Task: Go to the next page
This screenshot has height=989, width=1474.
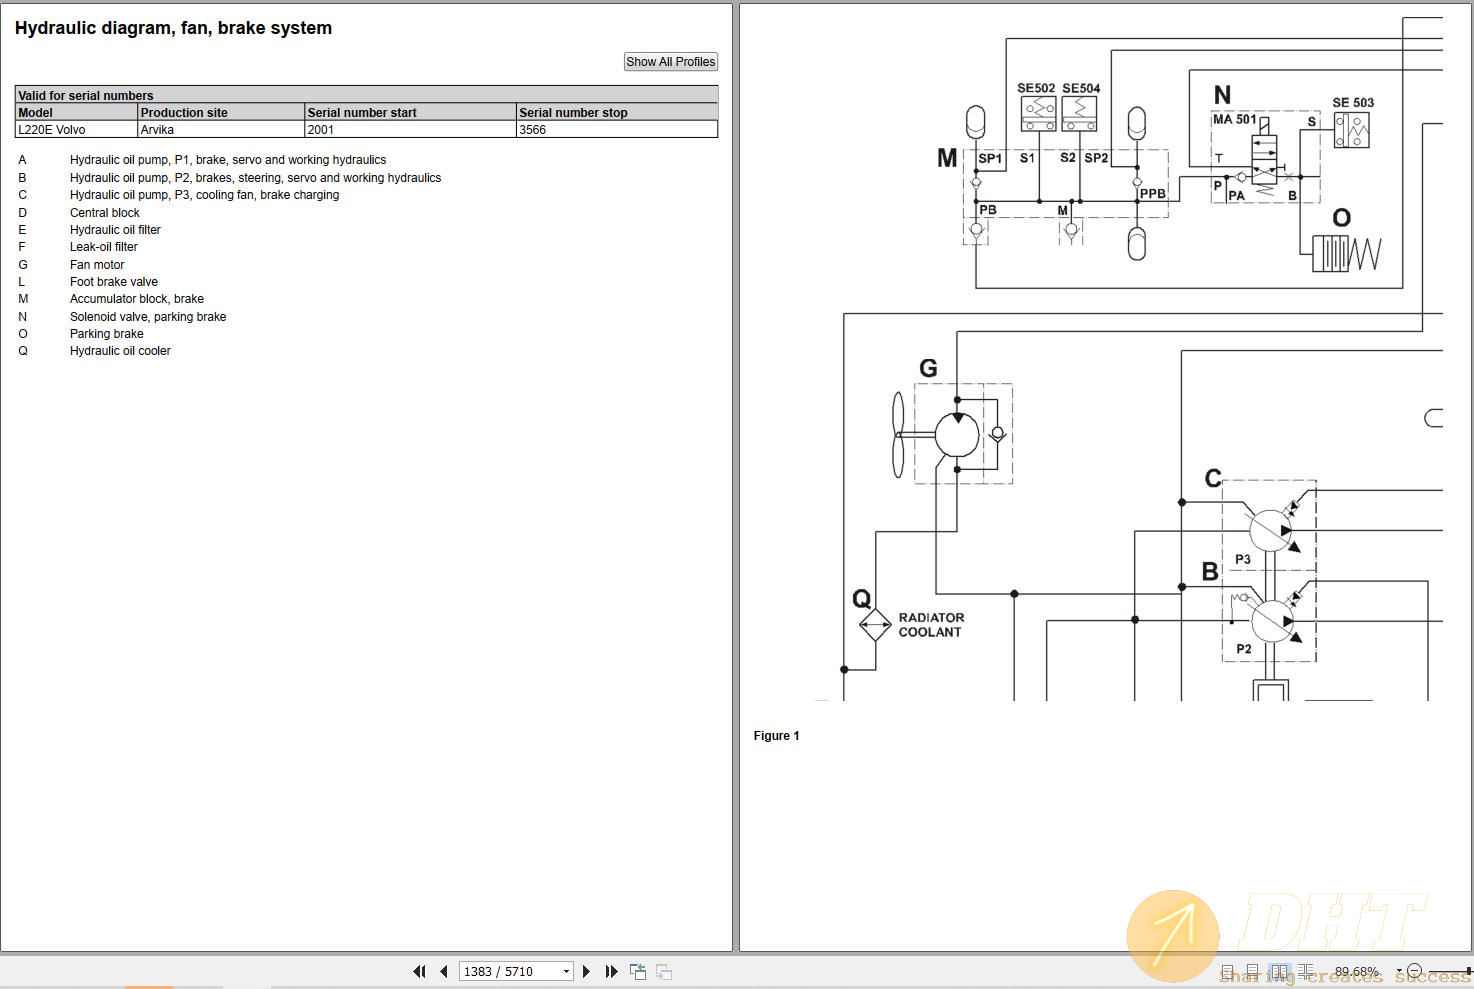Action: (x=587, y=971)
